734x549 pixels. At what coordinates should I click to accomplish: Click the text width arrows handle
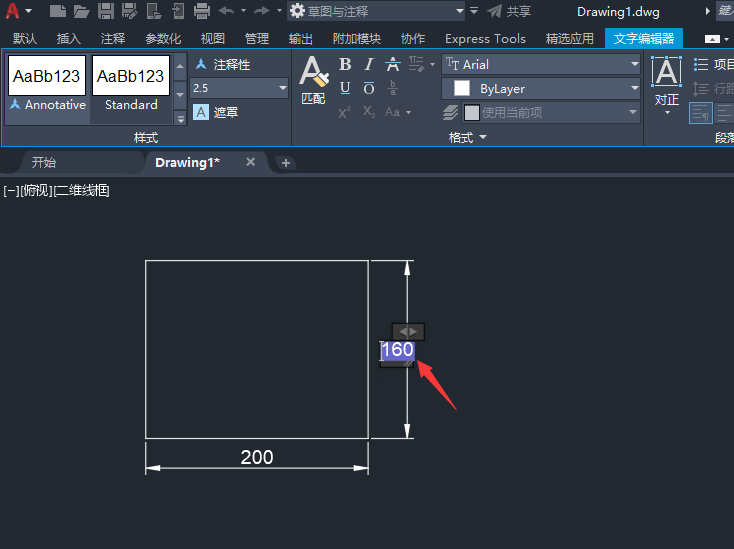(408, 332)
